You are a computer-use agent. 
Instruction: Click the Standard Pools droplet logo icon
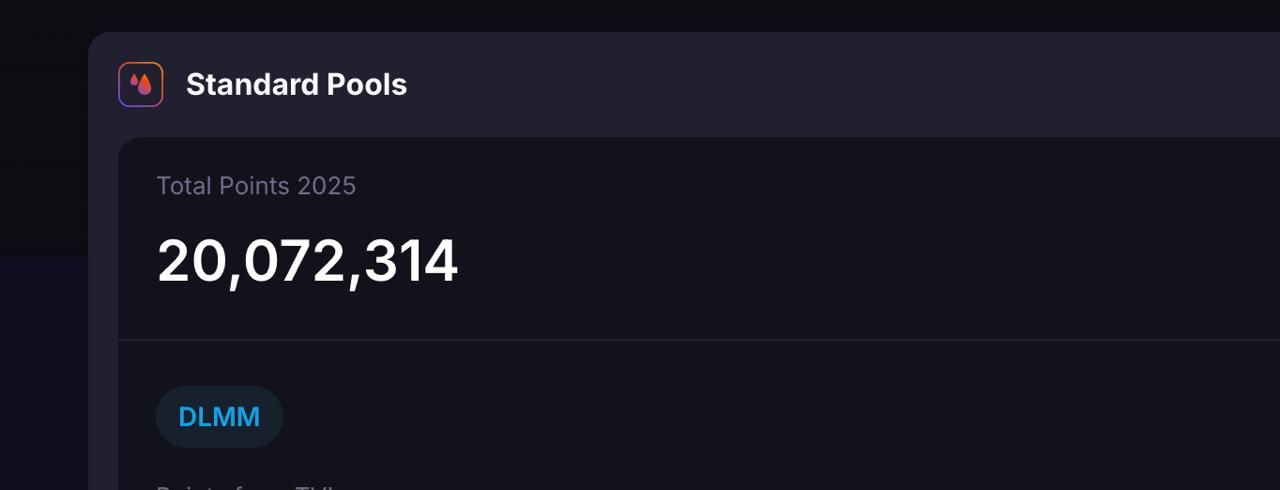[x=140, y=85]
